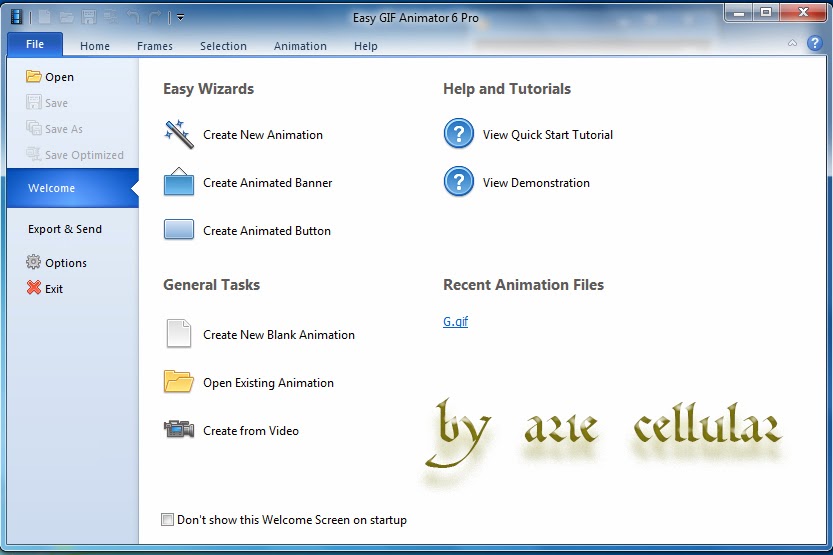Click the Options gear icon
Viewport: 833px width, 555px height.
[33, 262]
